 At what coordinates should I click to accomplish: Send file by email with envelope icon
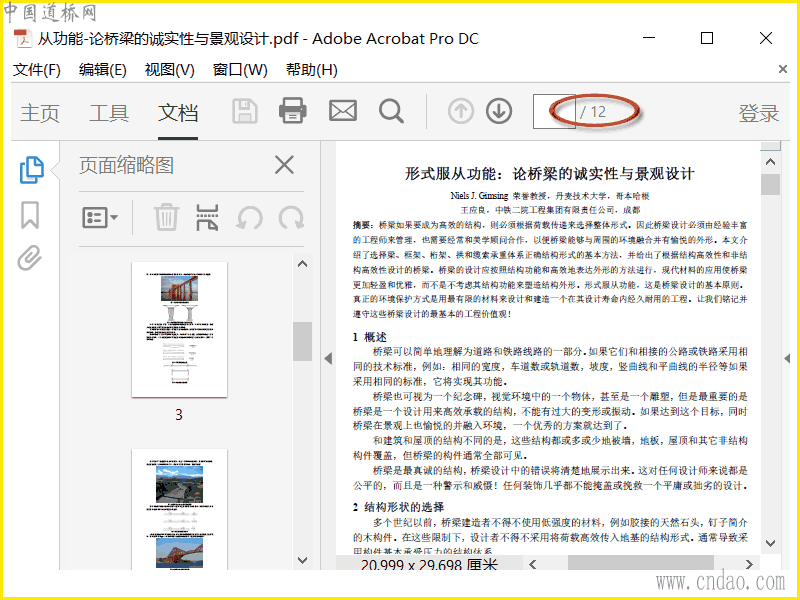point(342,111)
